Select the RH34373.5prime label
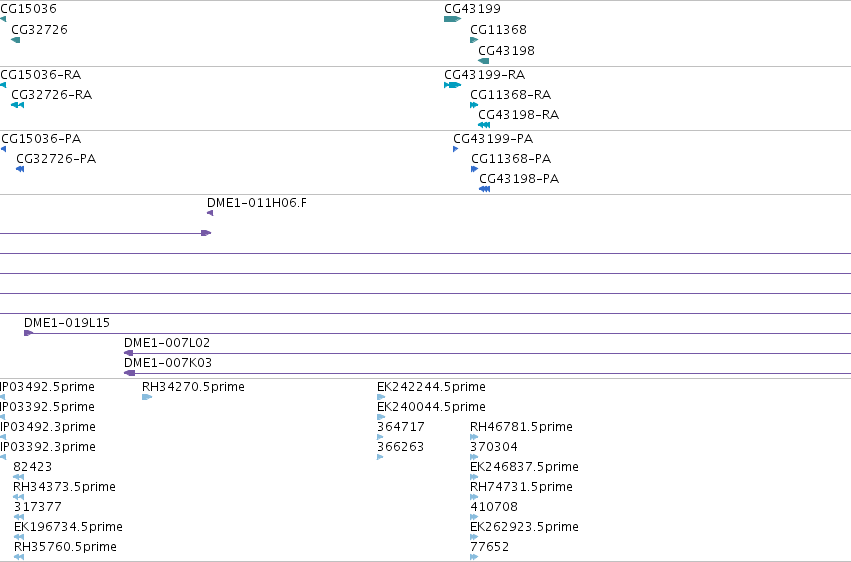Viewport: 851px width, 562px height. click(x=65, y=487)
